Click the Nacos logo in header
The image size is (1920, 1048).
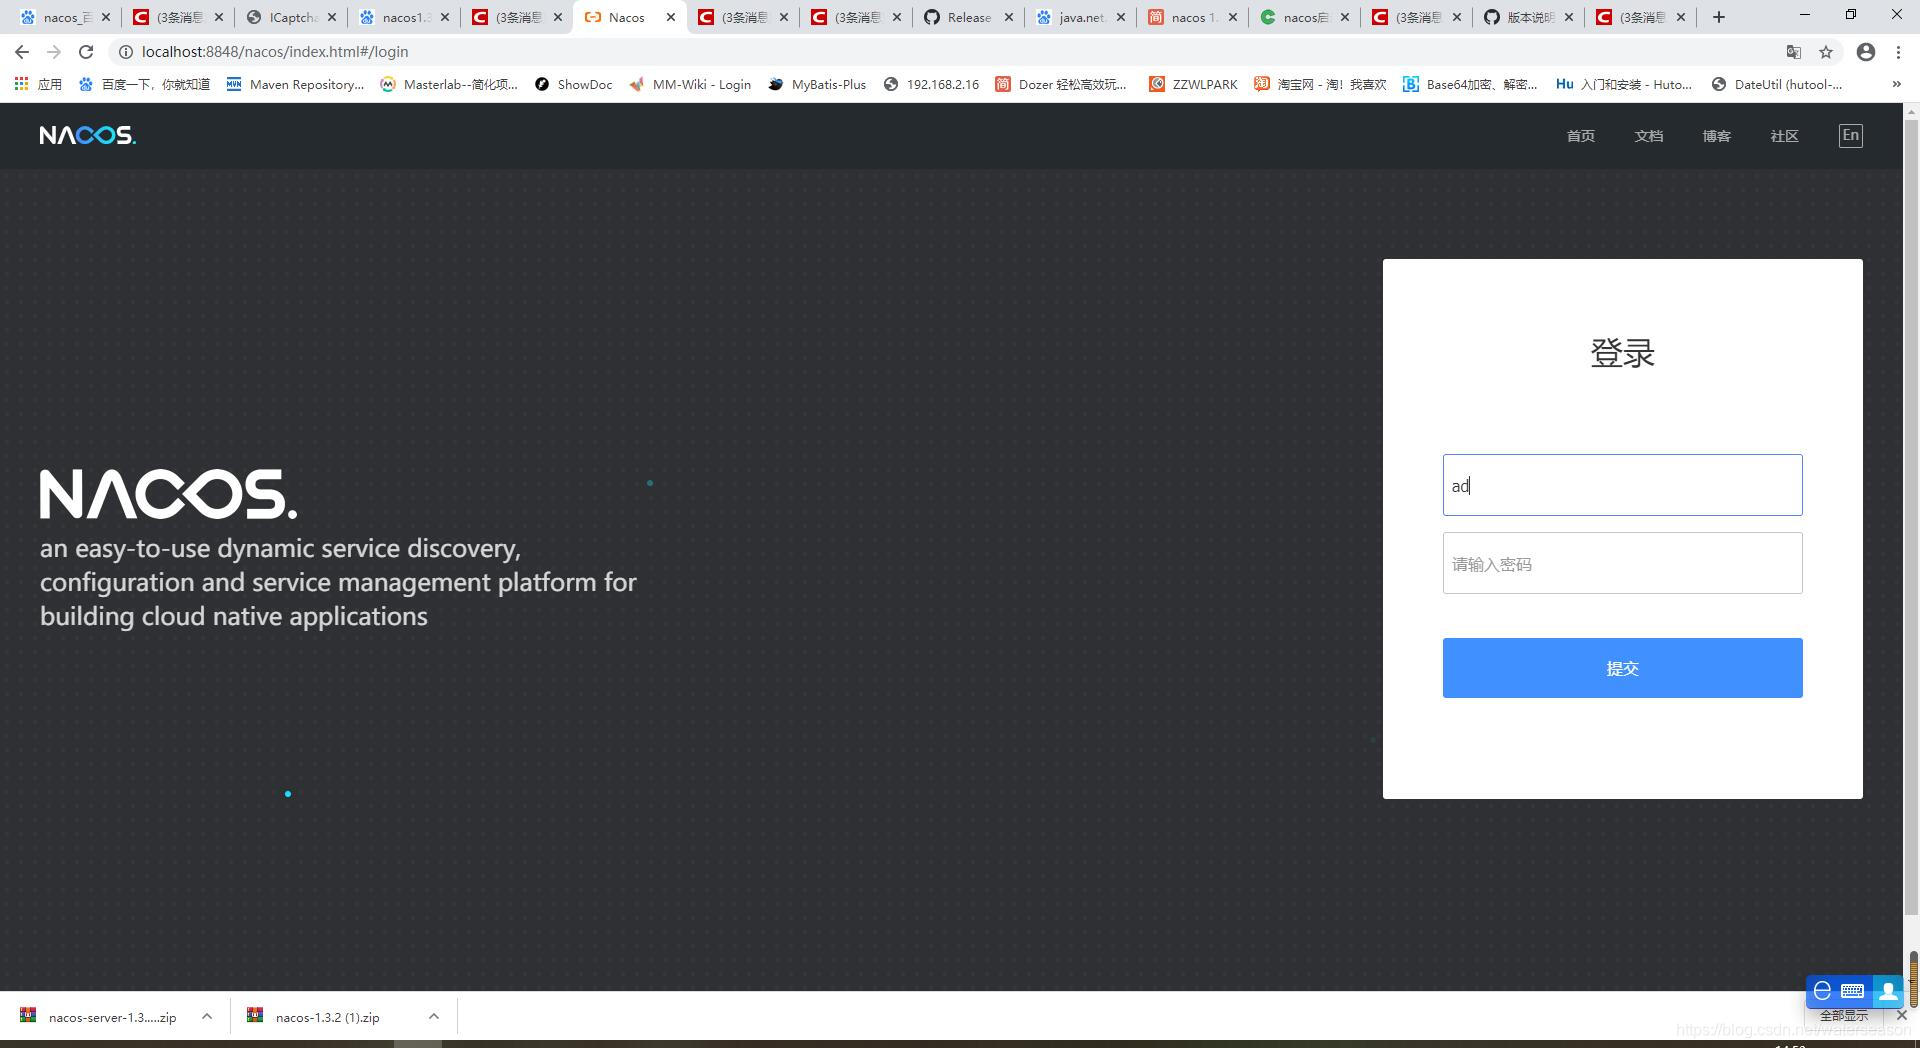88,135
